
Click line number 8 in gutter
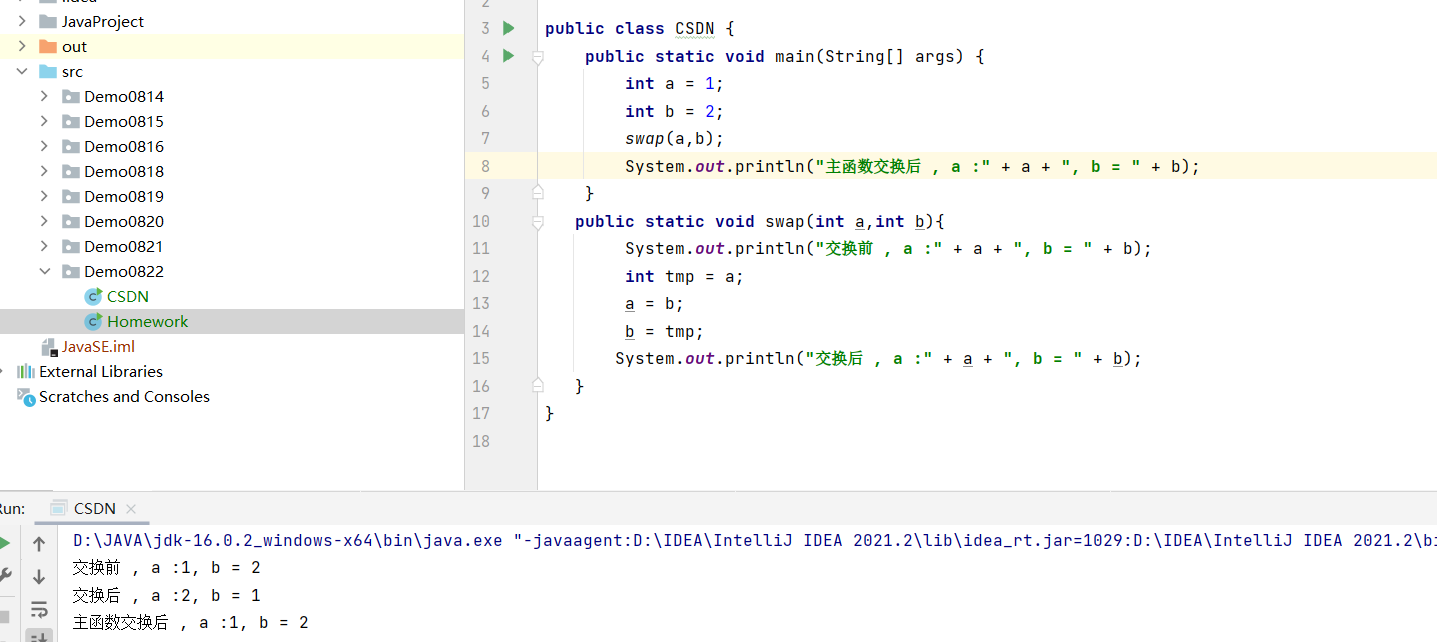(485, 166)
